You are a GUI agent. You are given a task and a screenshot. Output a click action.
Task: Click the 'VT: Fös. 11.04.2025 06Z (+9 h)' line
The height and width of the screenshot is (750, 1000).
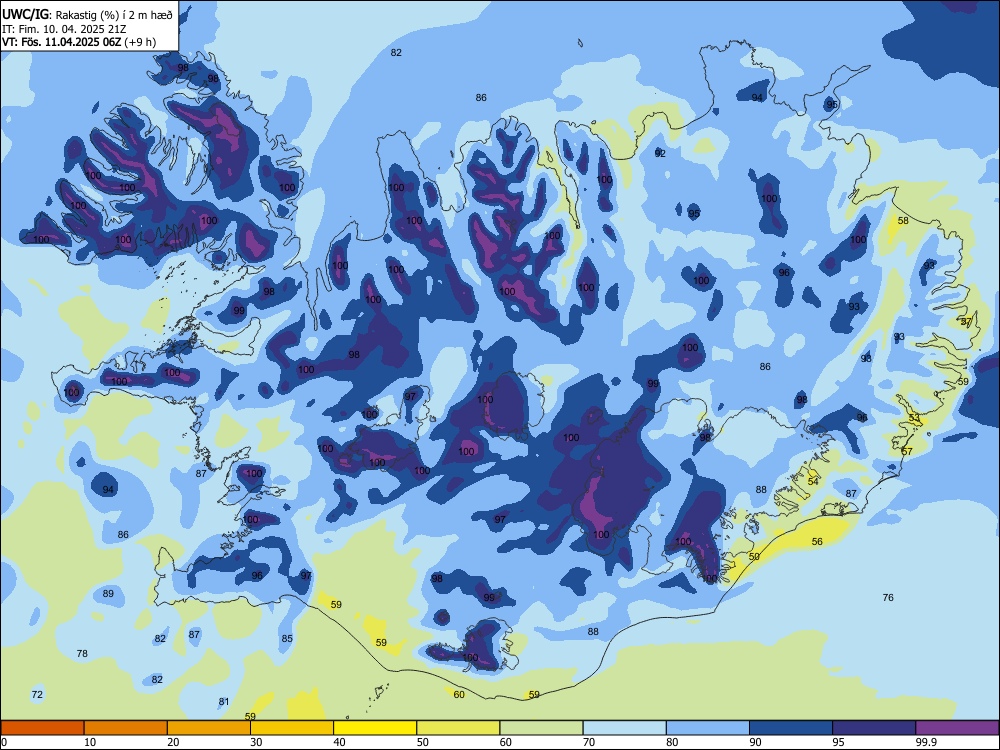[x=79, y=42]
